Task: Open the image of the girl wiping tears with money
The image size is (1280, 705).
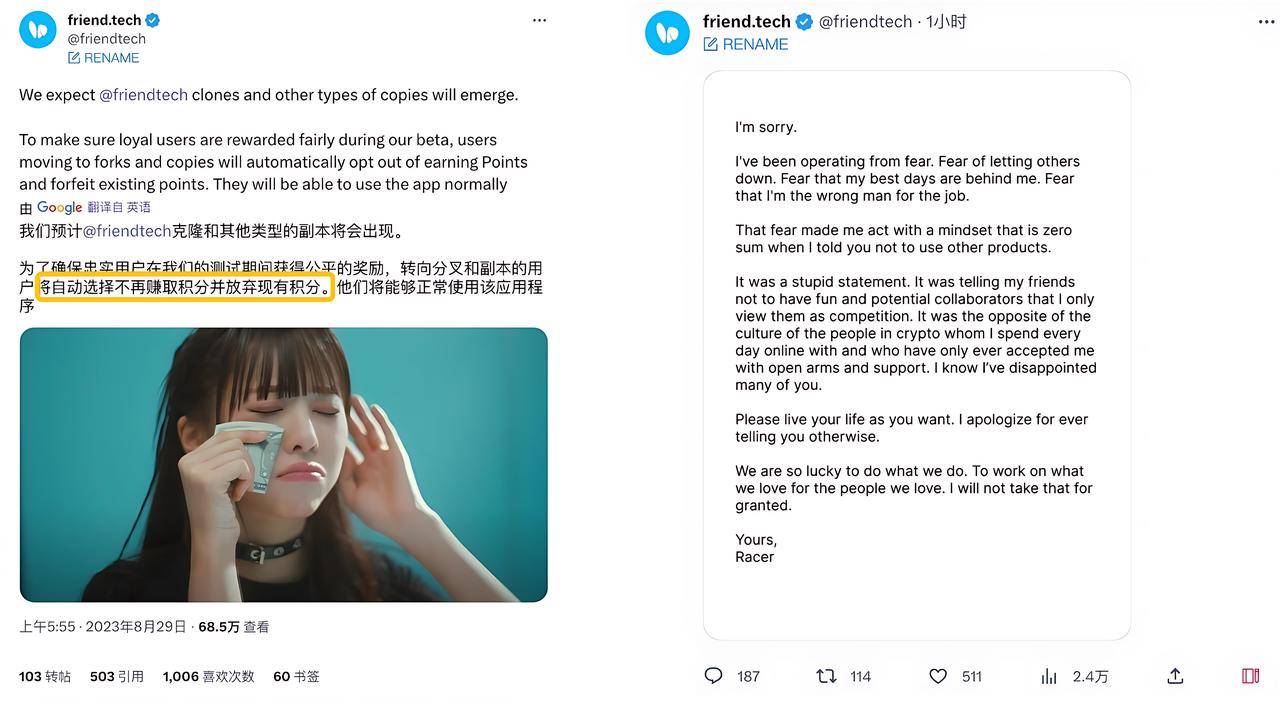Action: [x=283, y=464]
